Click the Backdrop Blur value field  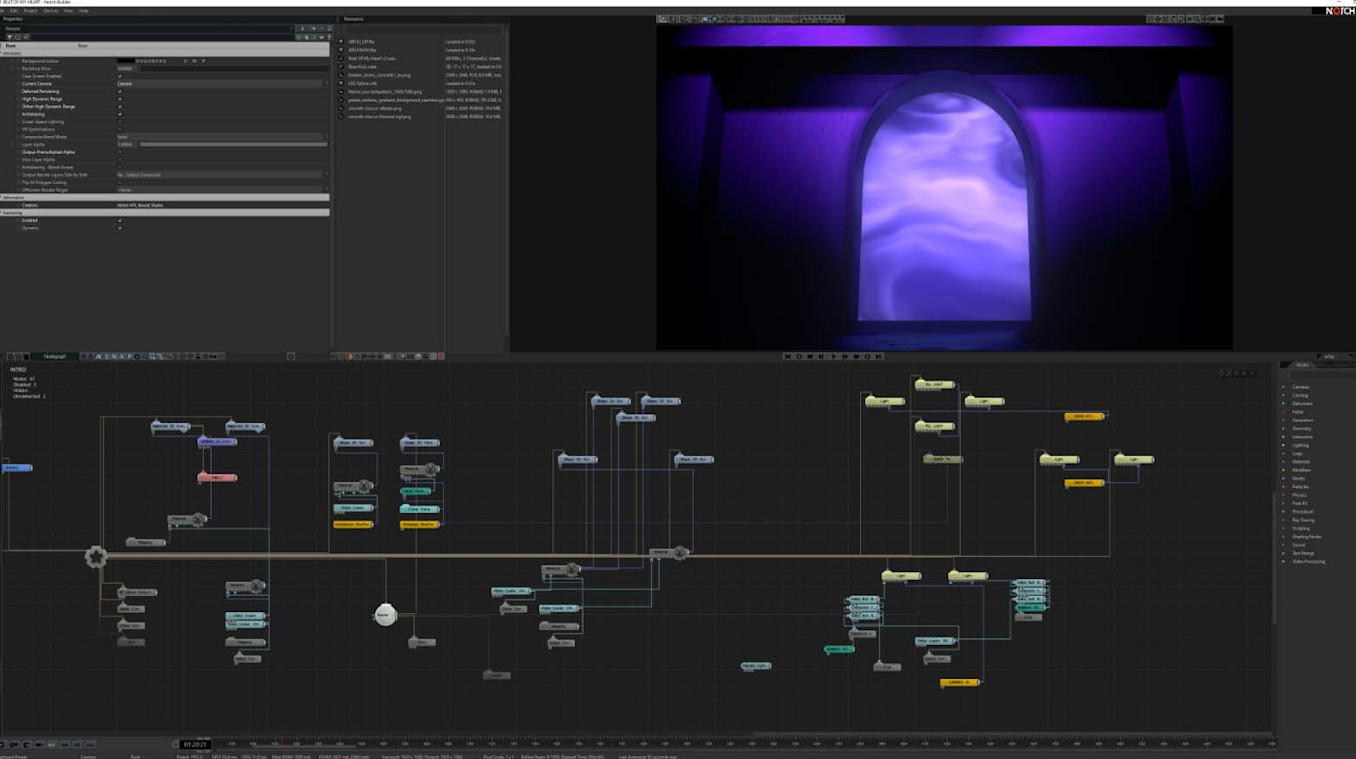(126, 69)
